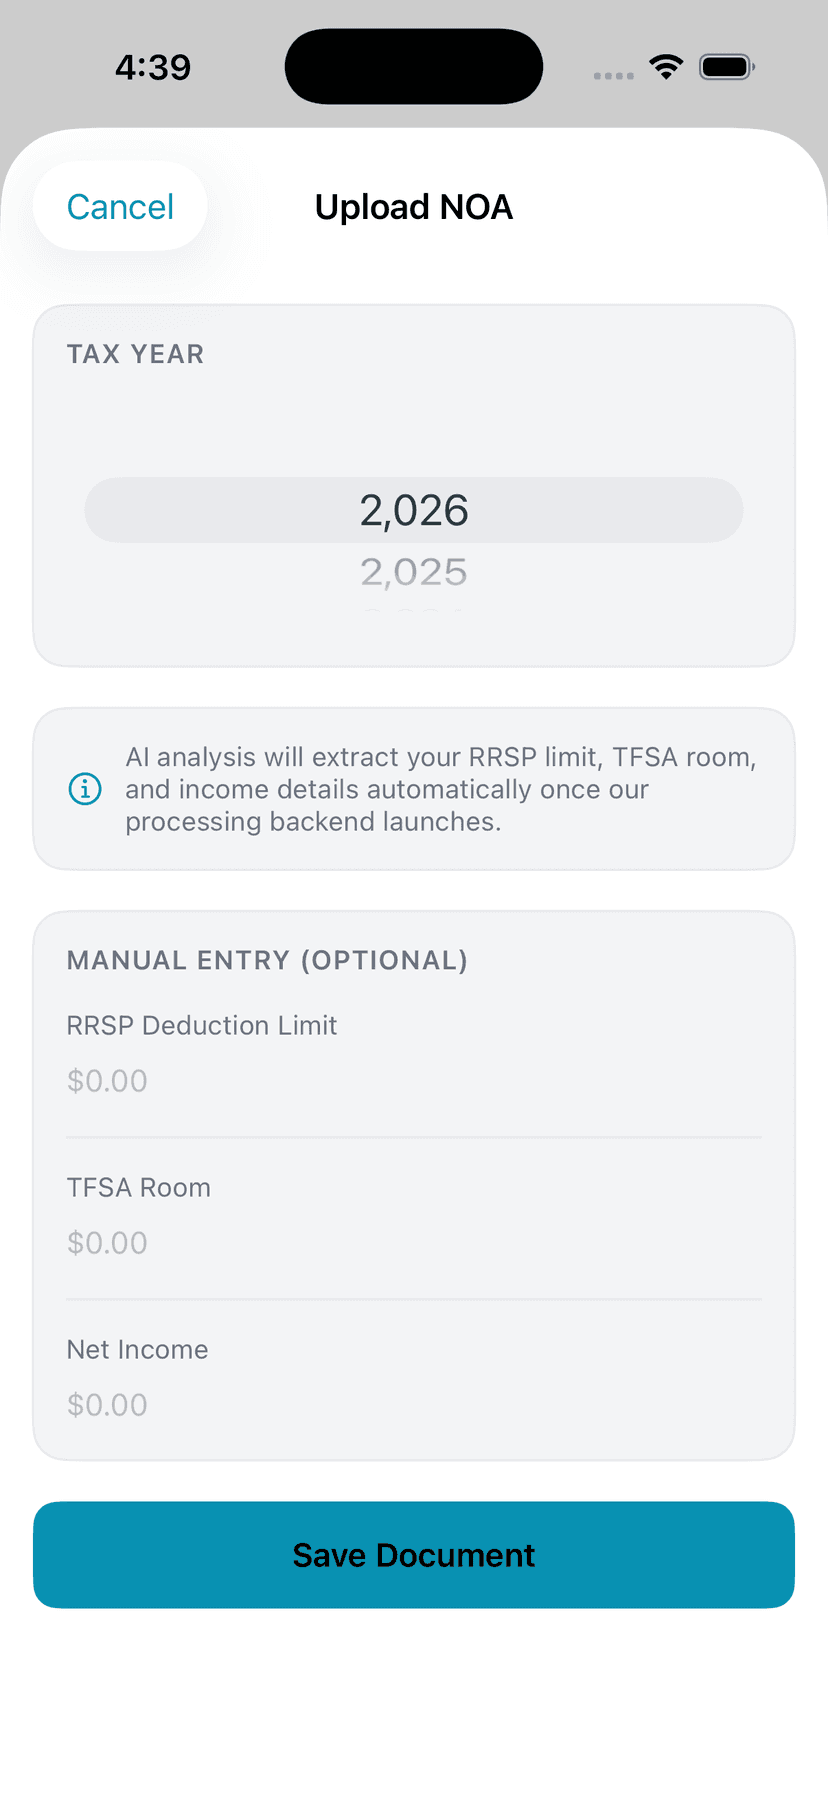
Task: Focus the RRSP Deduction Limit amount field
Action: pos(414,1081)
